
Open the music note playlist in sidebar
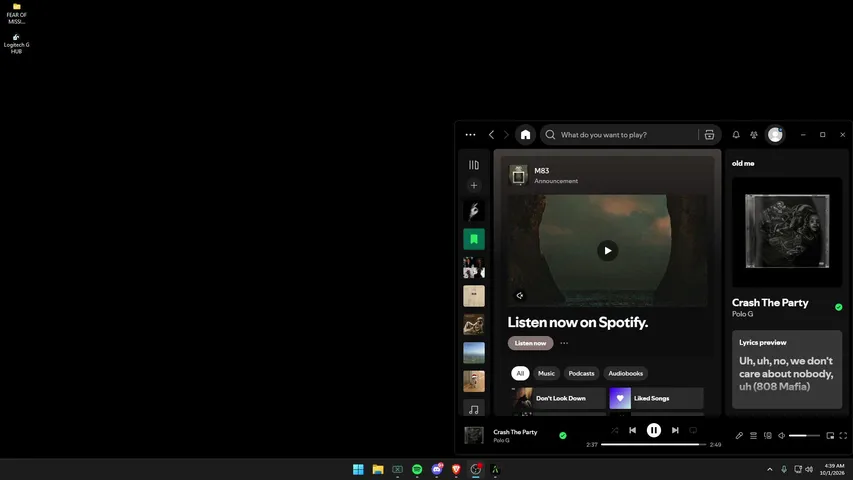coord(474,409)
